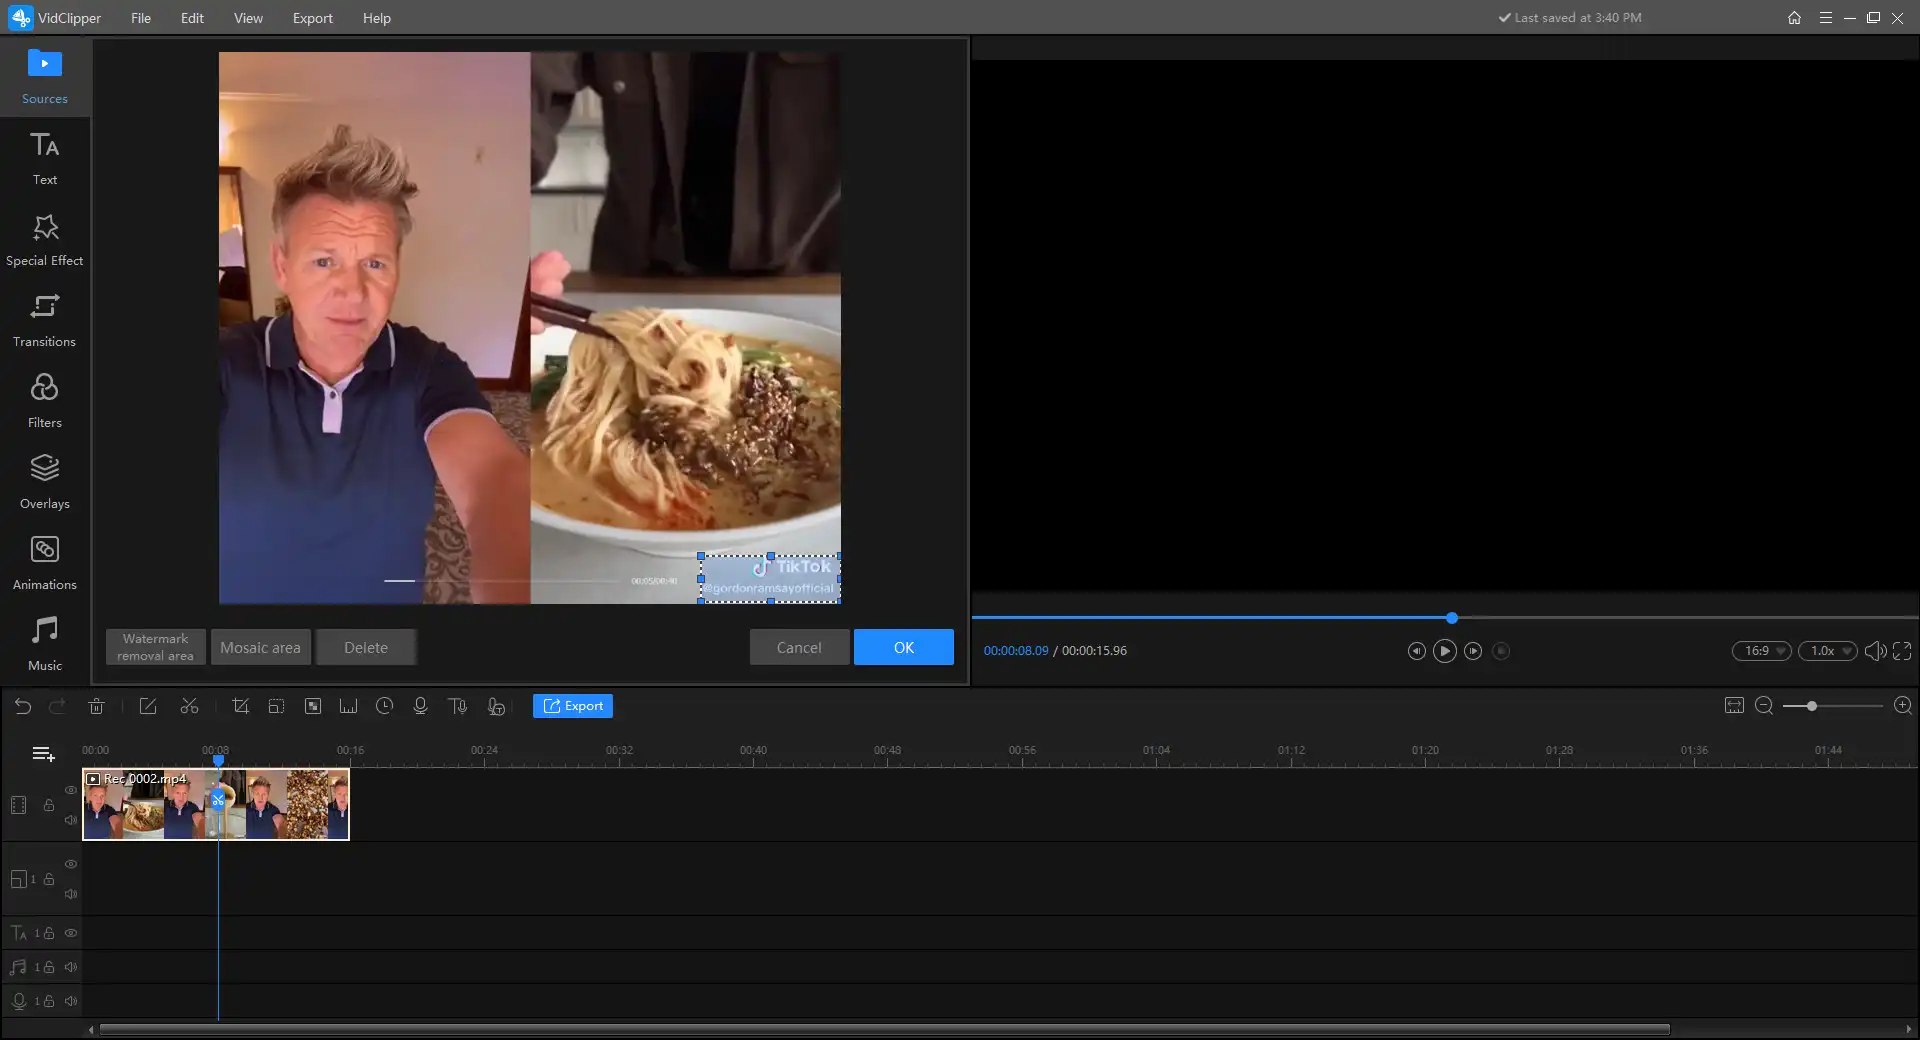
Task: Lock the voiceover microphone track
Action: pyautogui.click(x=48, y=1001)
